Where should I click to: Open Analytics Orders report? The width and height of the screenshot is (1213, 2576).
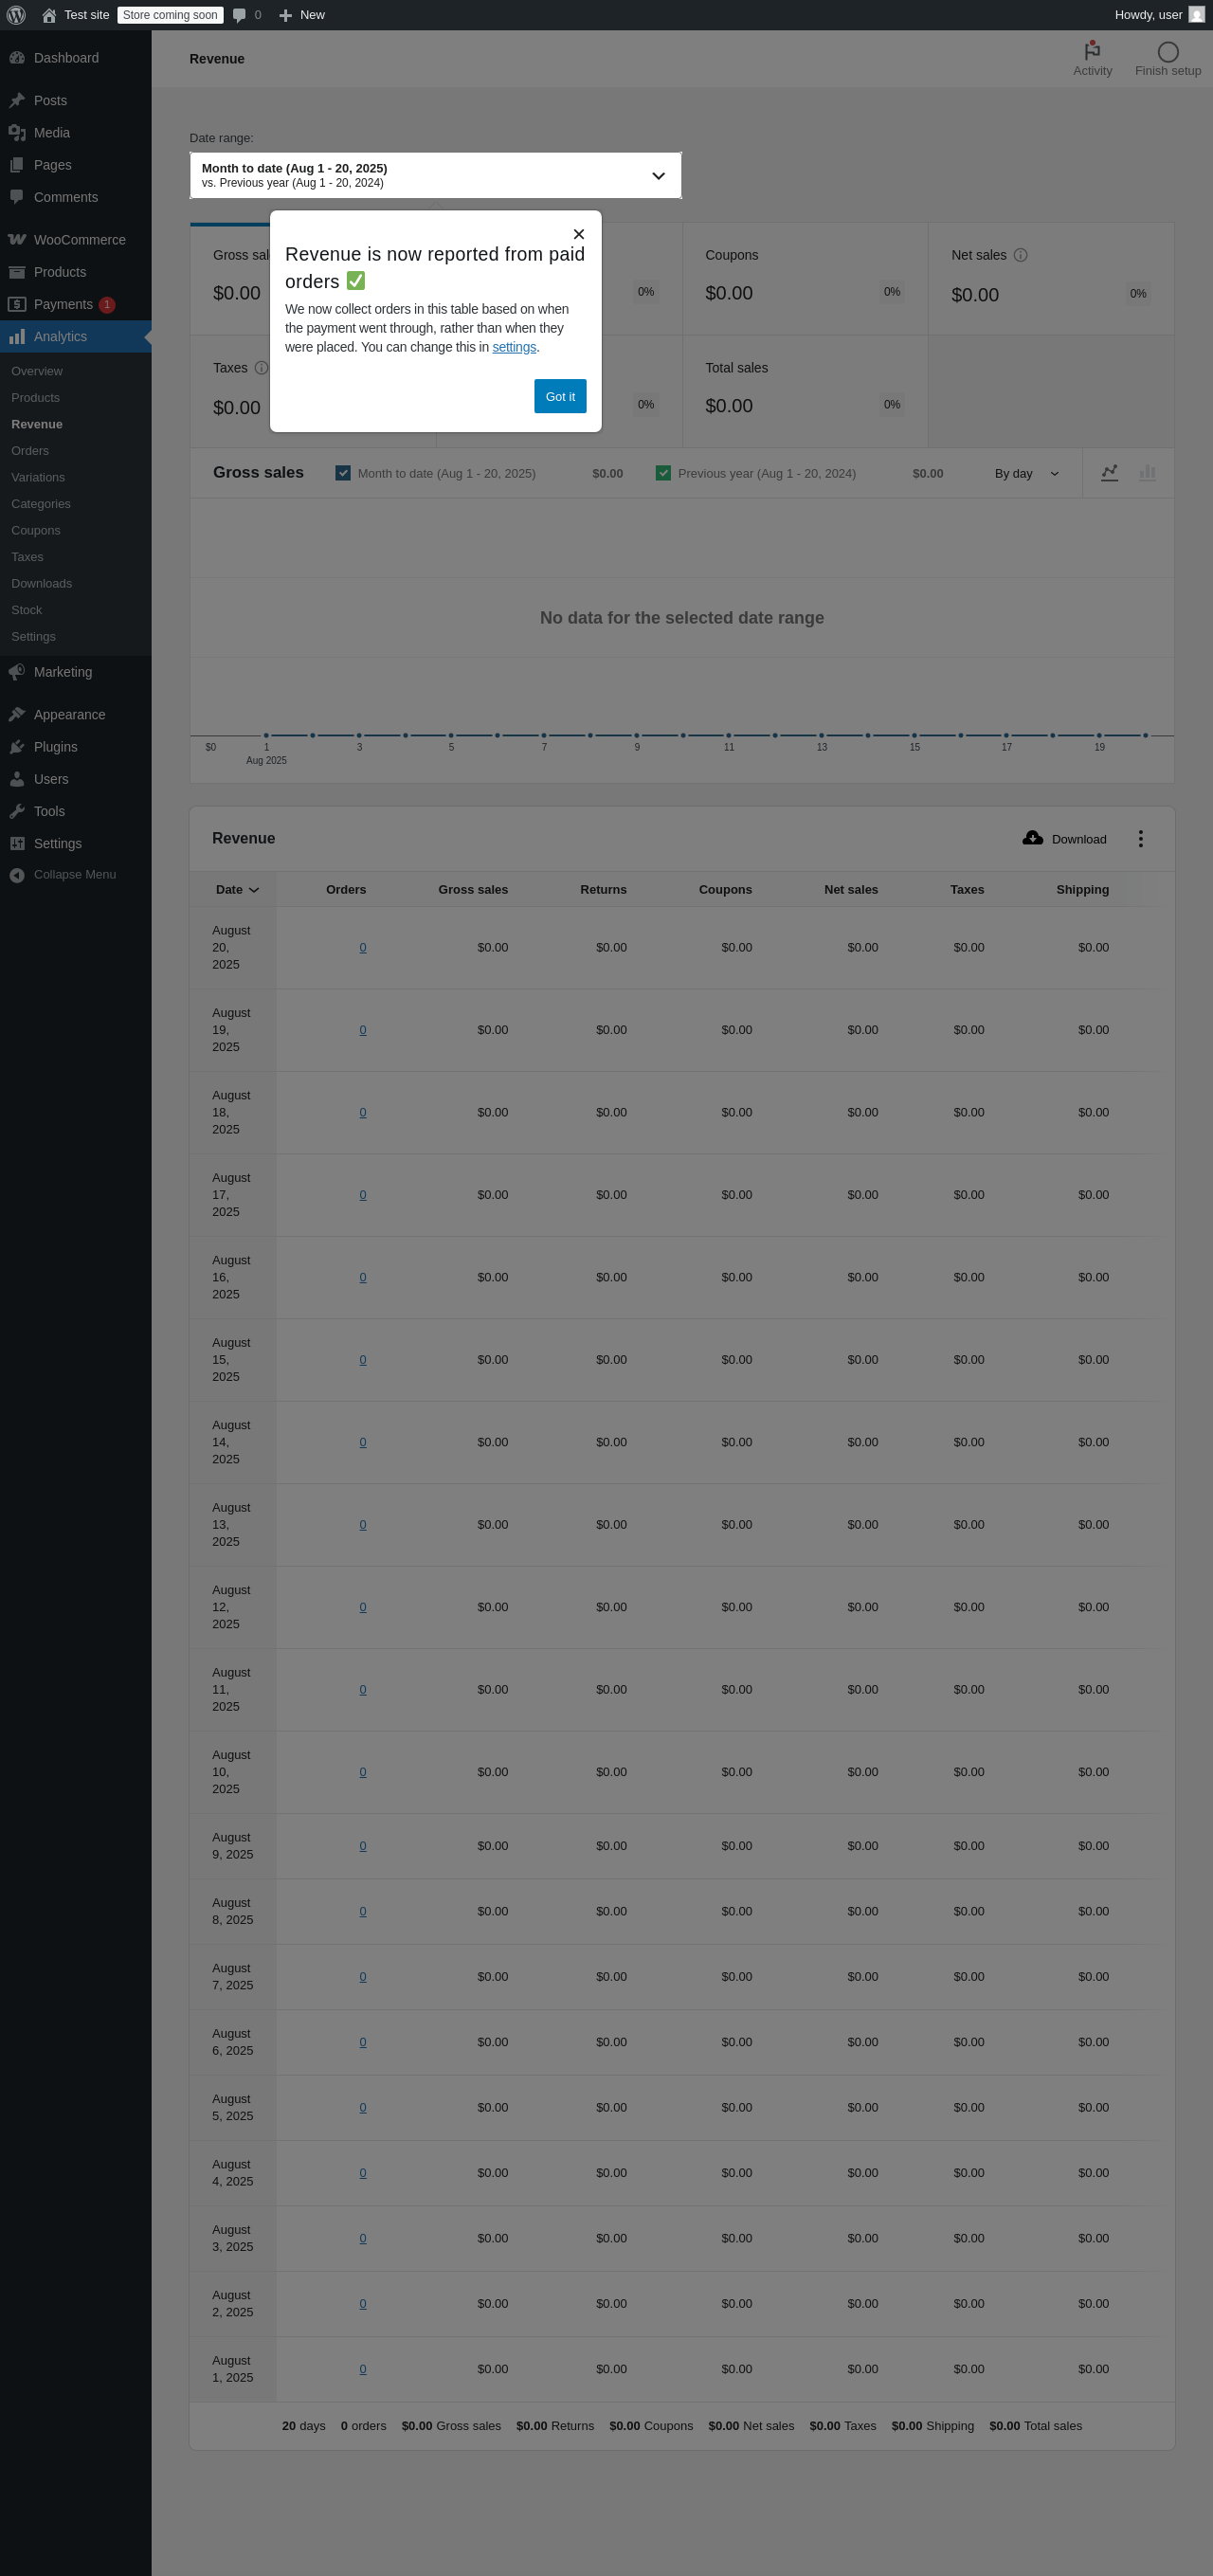[x=30, y=451]
